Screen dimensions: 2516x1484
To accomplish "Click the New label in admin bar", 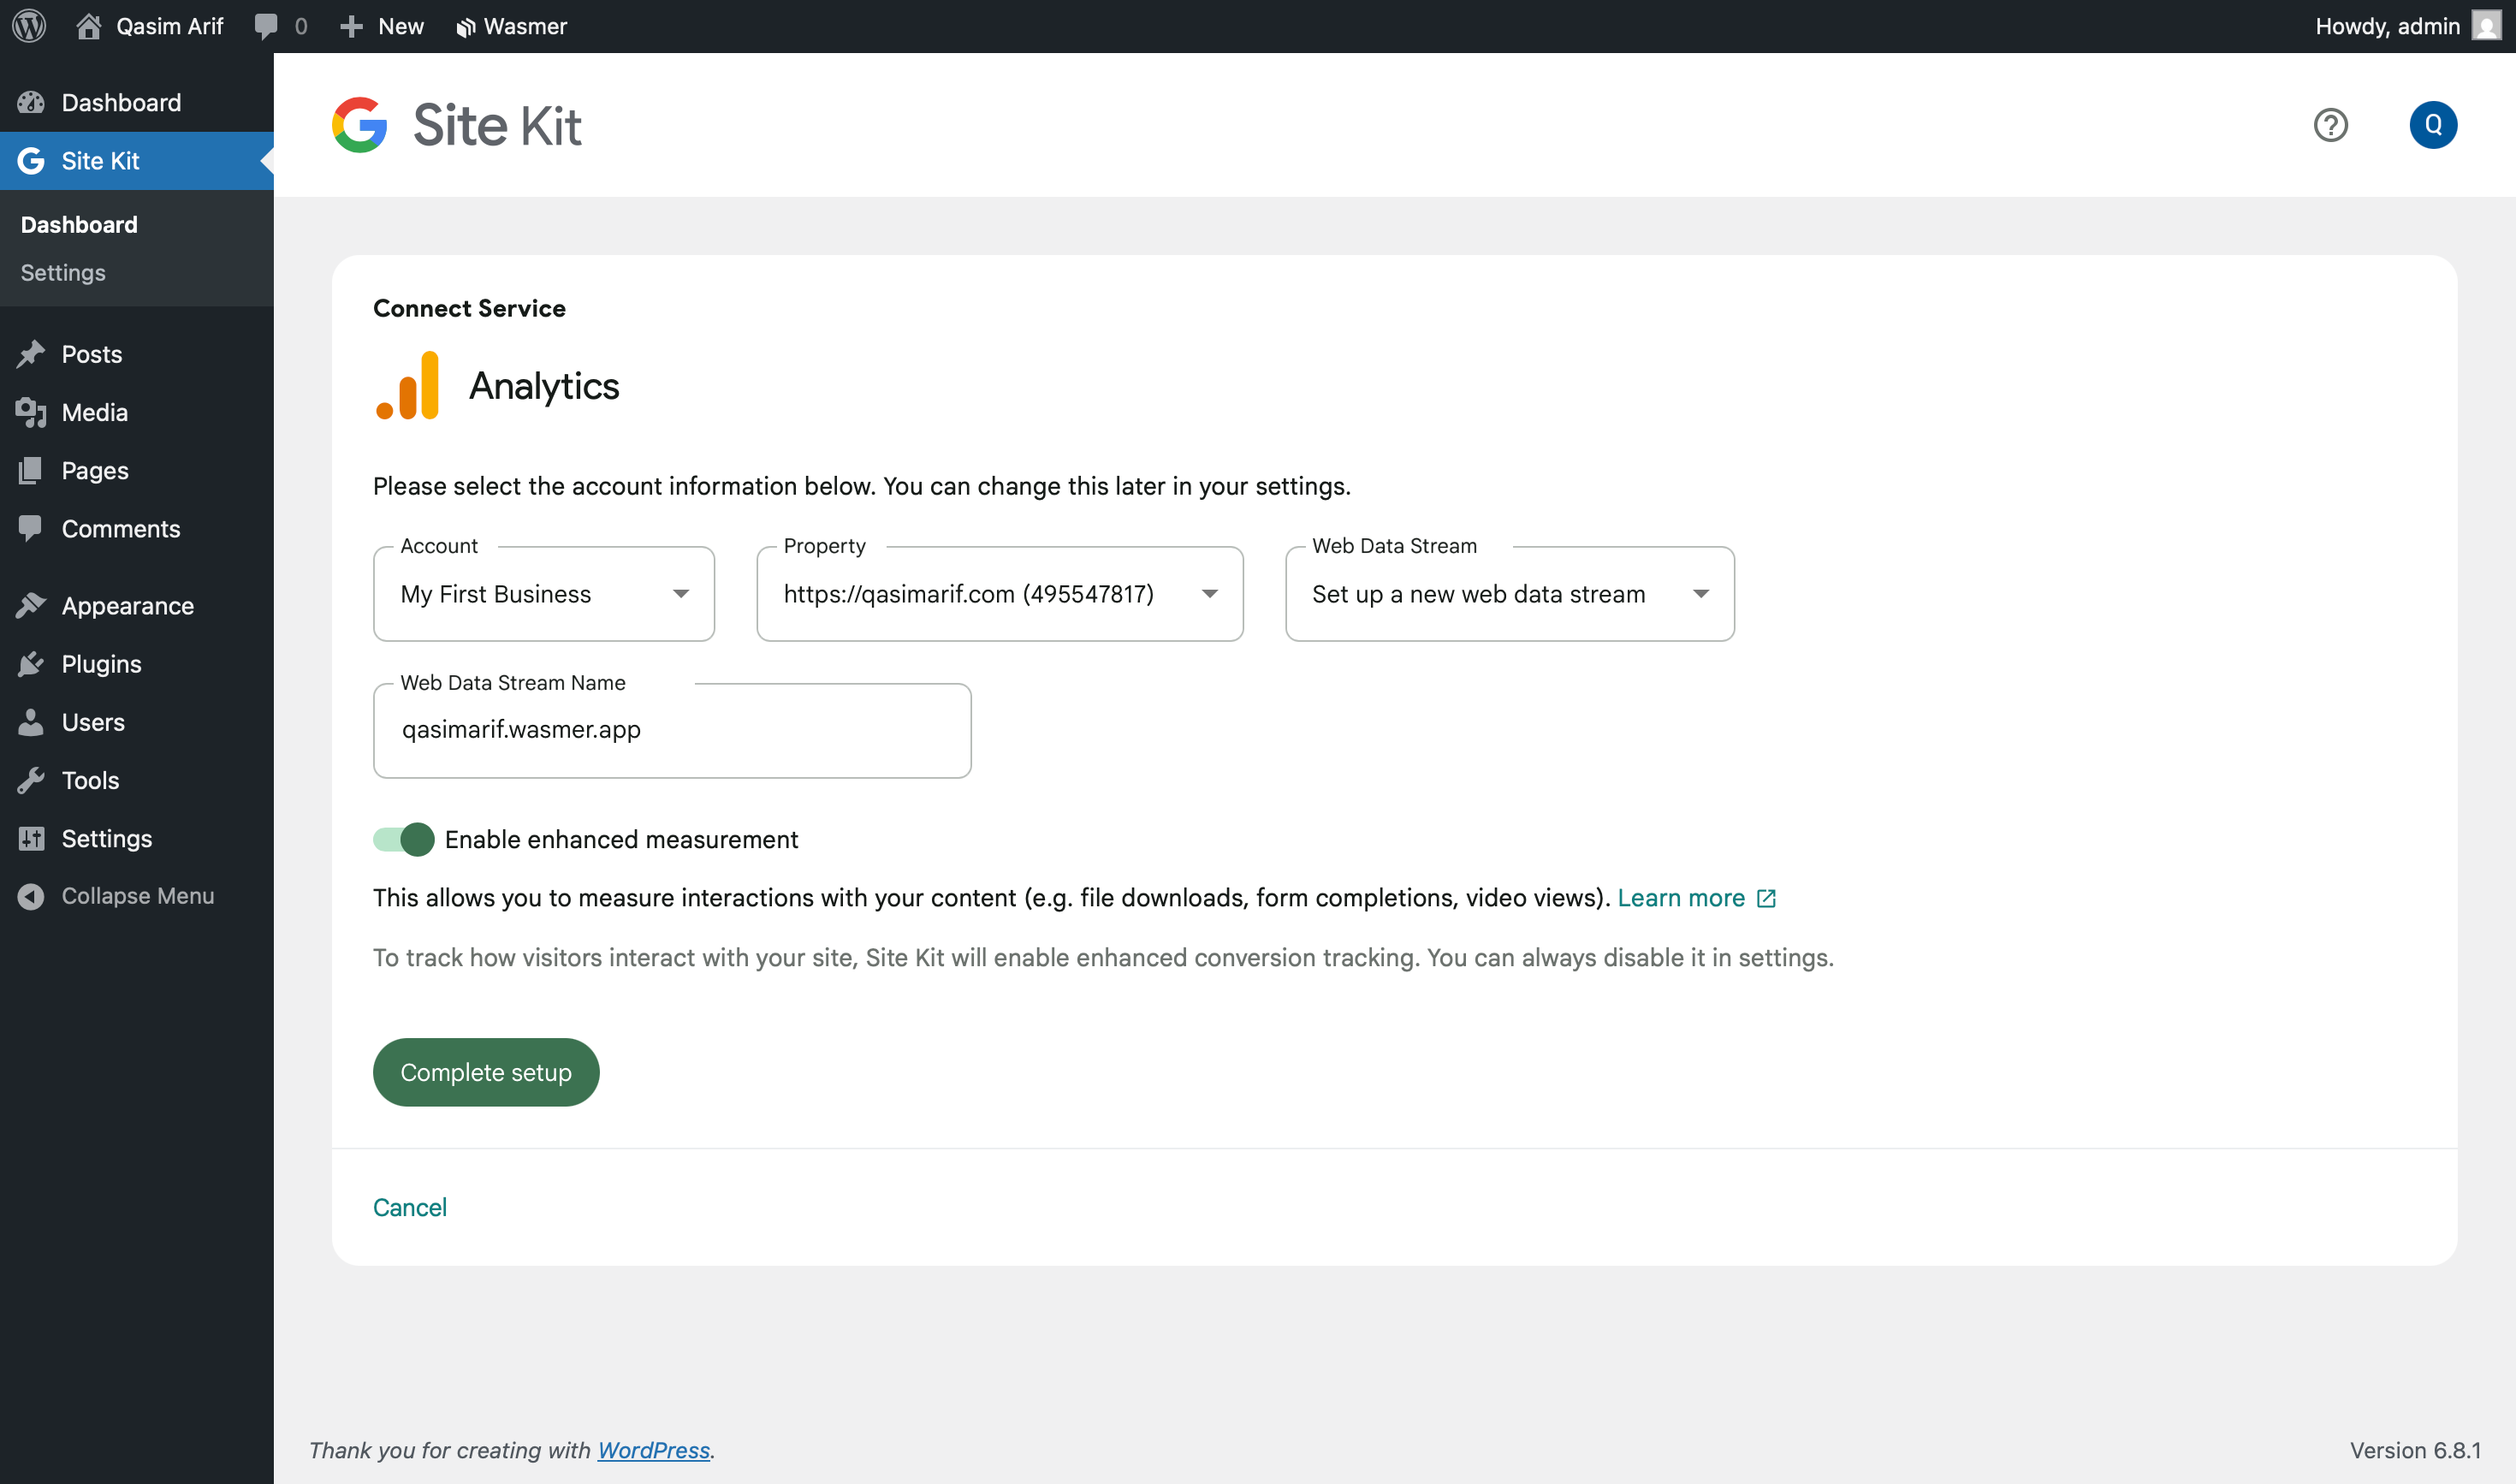I will pos(401,26).
